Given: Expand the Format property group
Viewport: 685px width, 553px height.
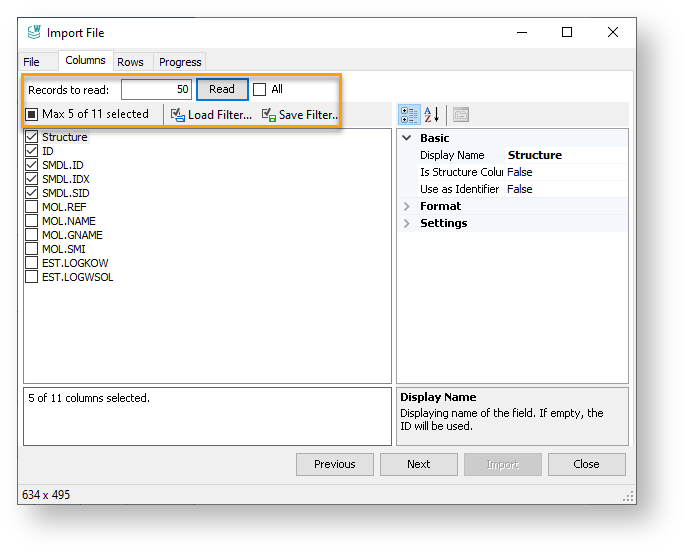Looking at the screenshot, I should point(407,207).
